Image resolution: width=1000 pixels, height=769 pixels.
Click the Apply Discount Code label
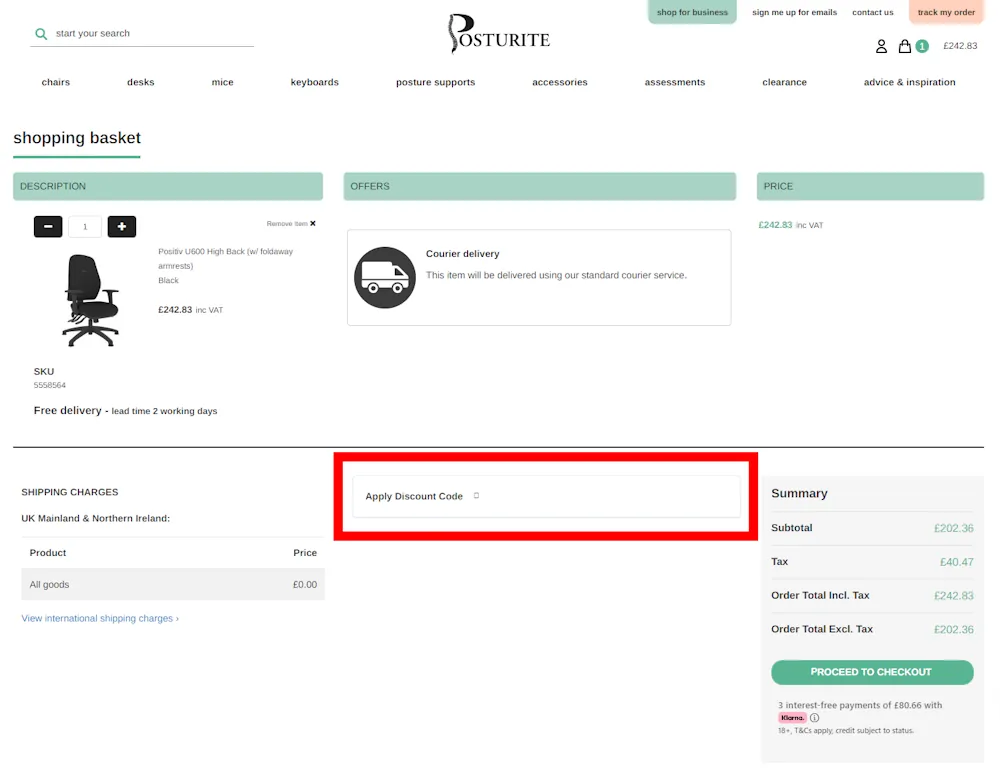coord(414,496)
